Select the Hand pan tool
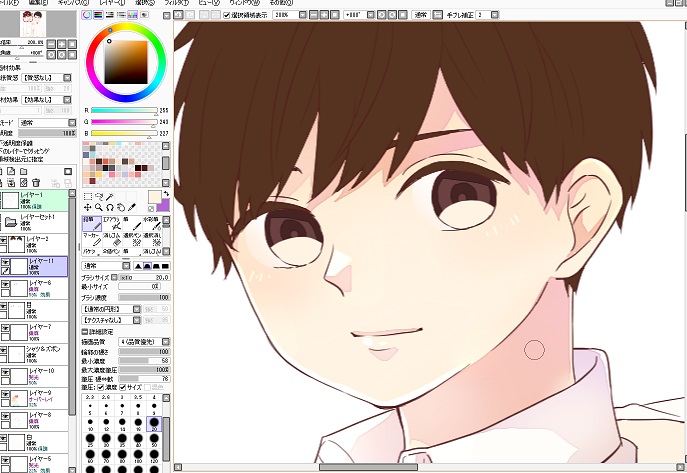The height and width of the screenshot is (473, 687). [x=121, y=207]
